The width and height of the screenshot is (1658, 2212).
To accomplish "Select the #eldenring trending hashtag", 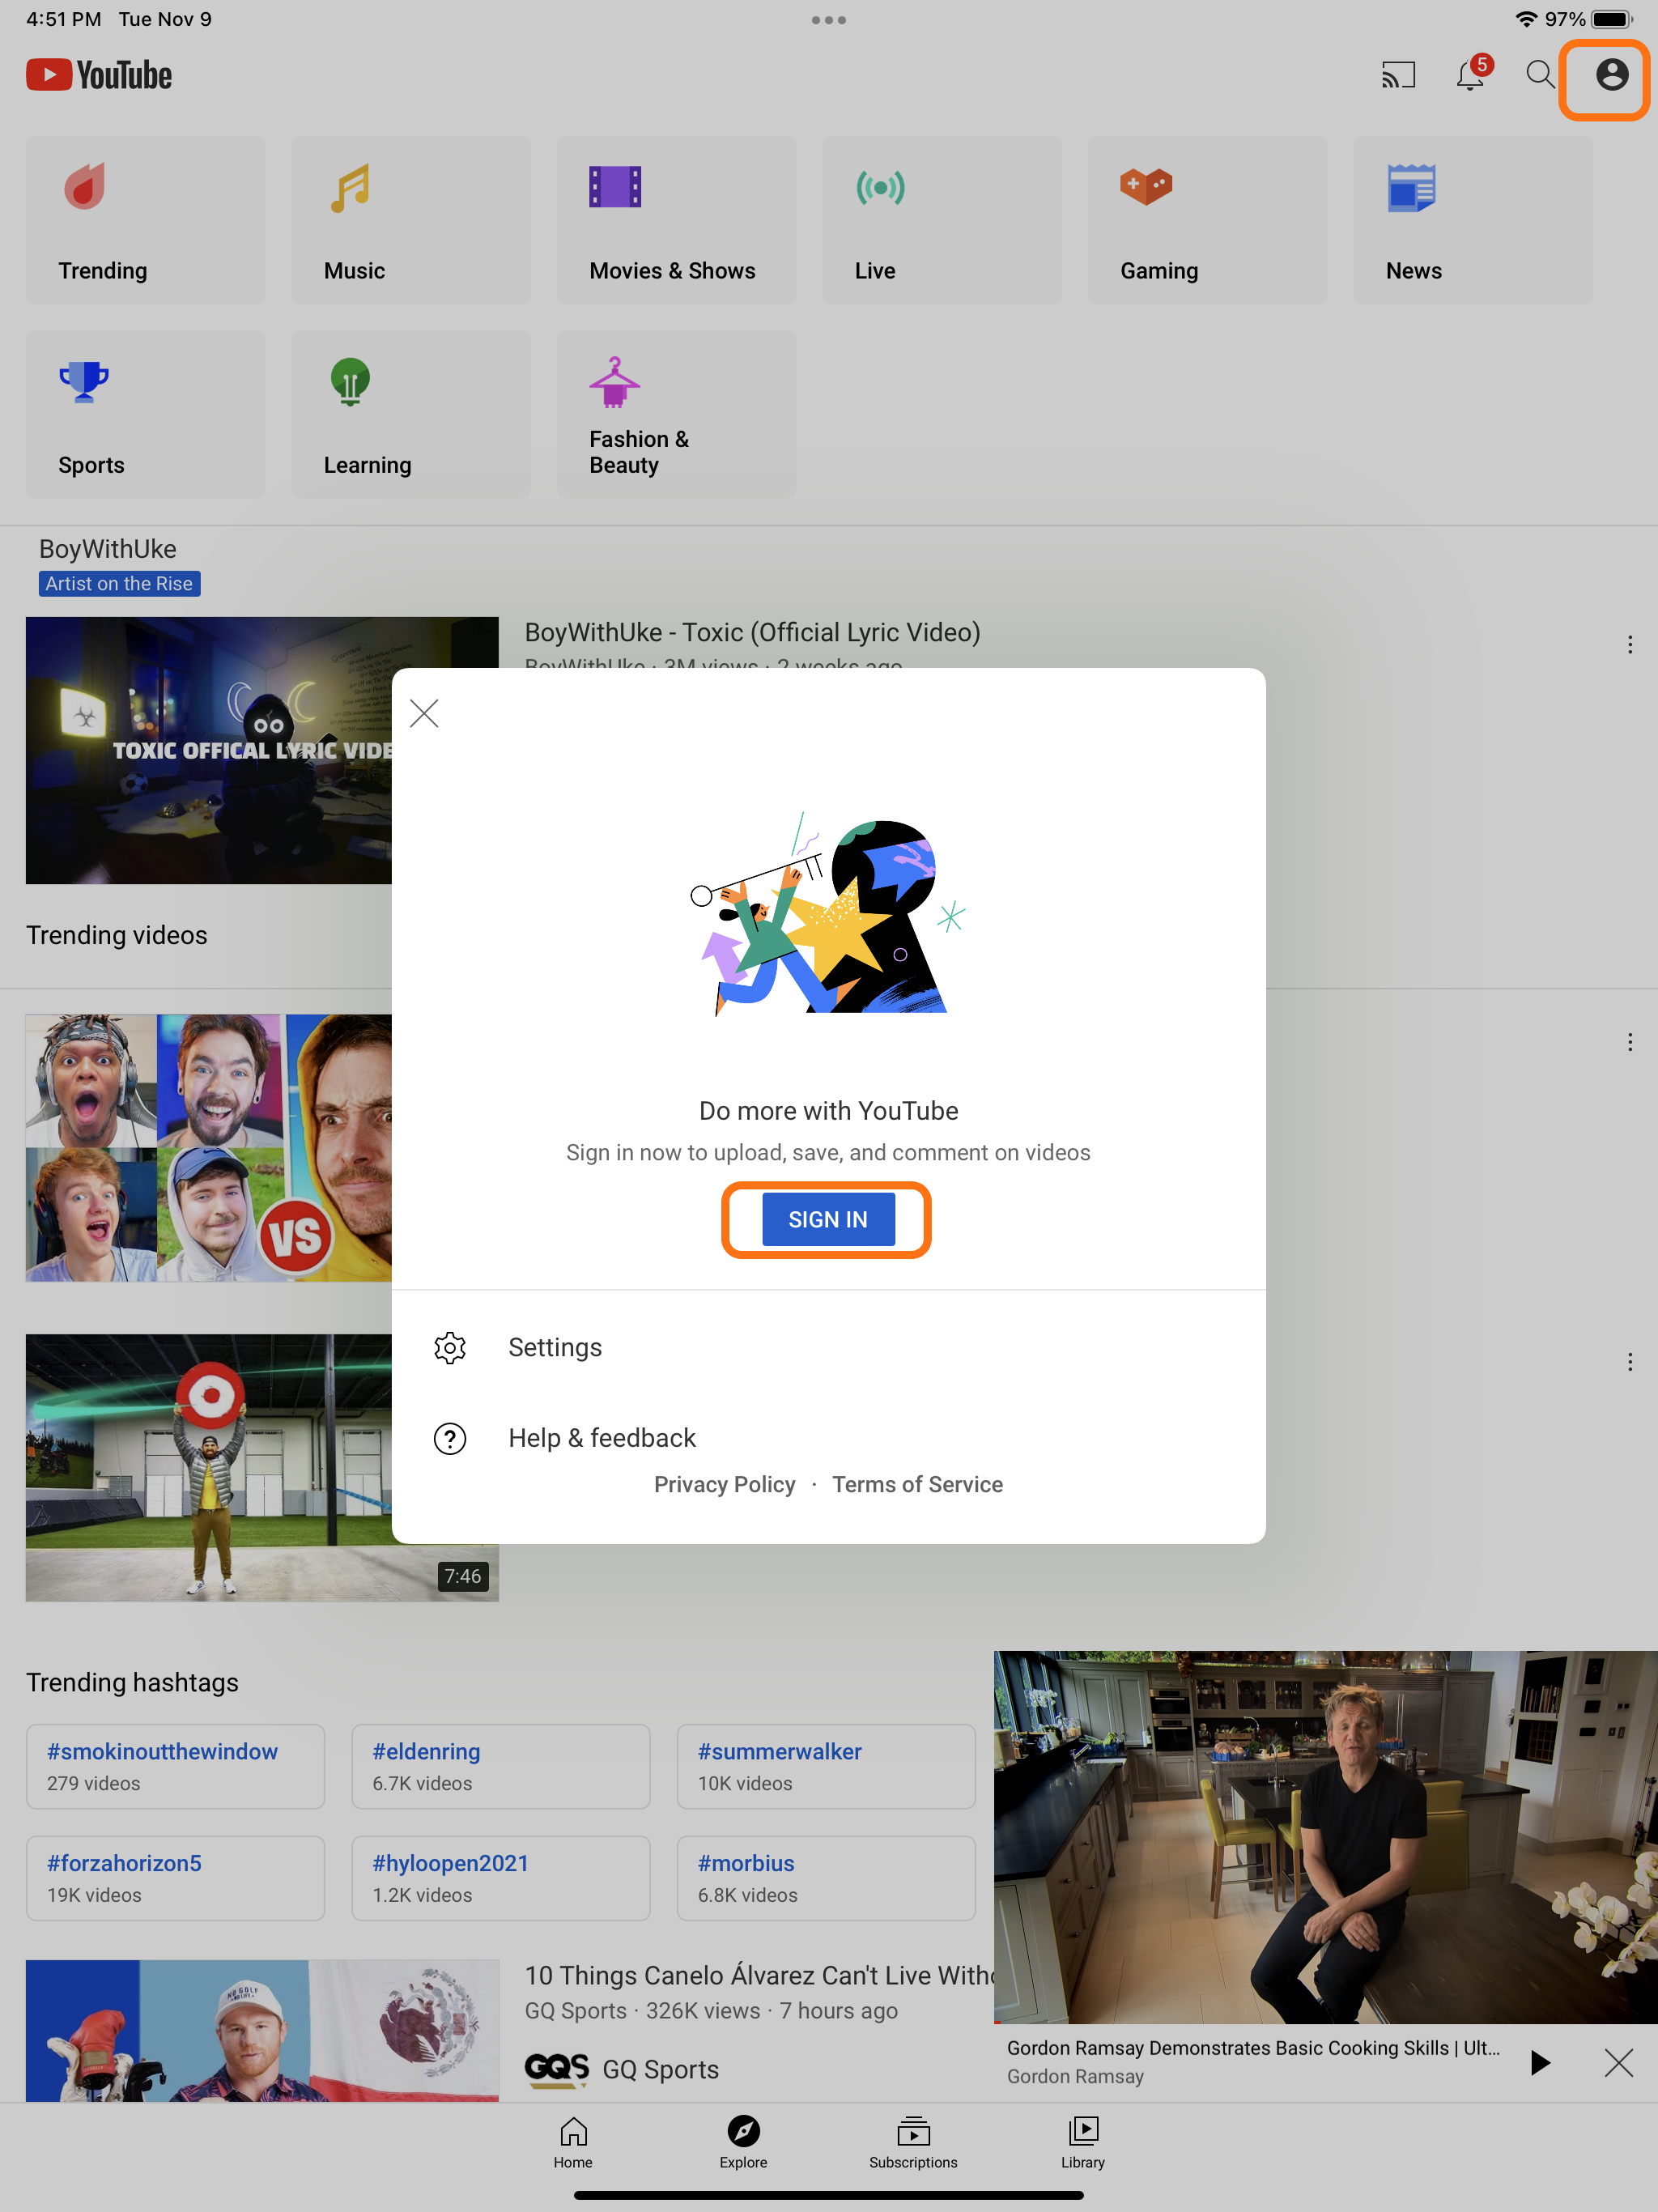I will point(501,1766).
